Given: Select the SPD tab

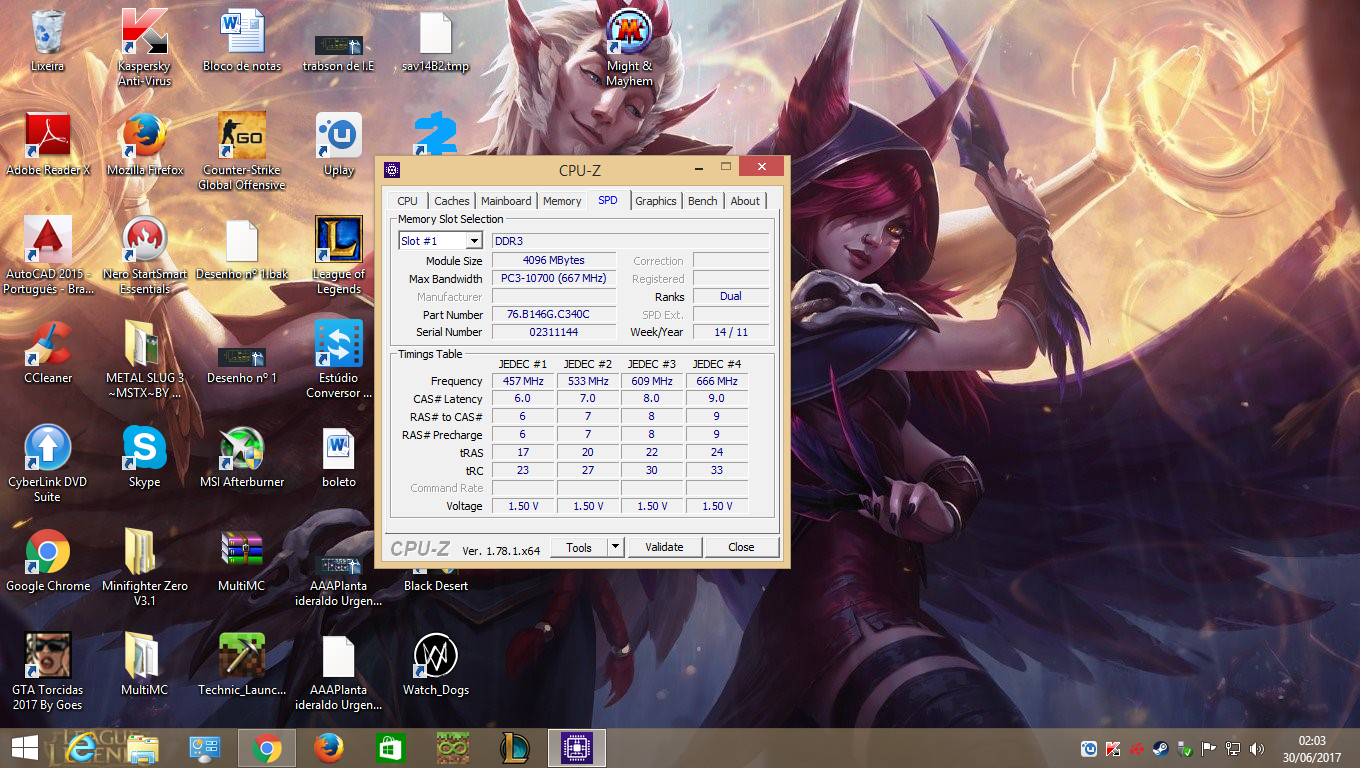Looking at the screenshot, I should pos(608,200).
